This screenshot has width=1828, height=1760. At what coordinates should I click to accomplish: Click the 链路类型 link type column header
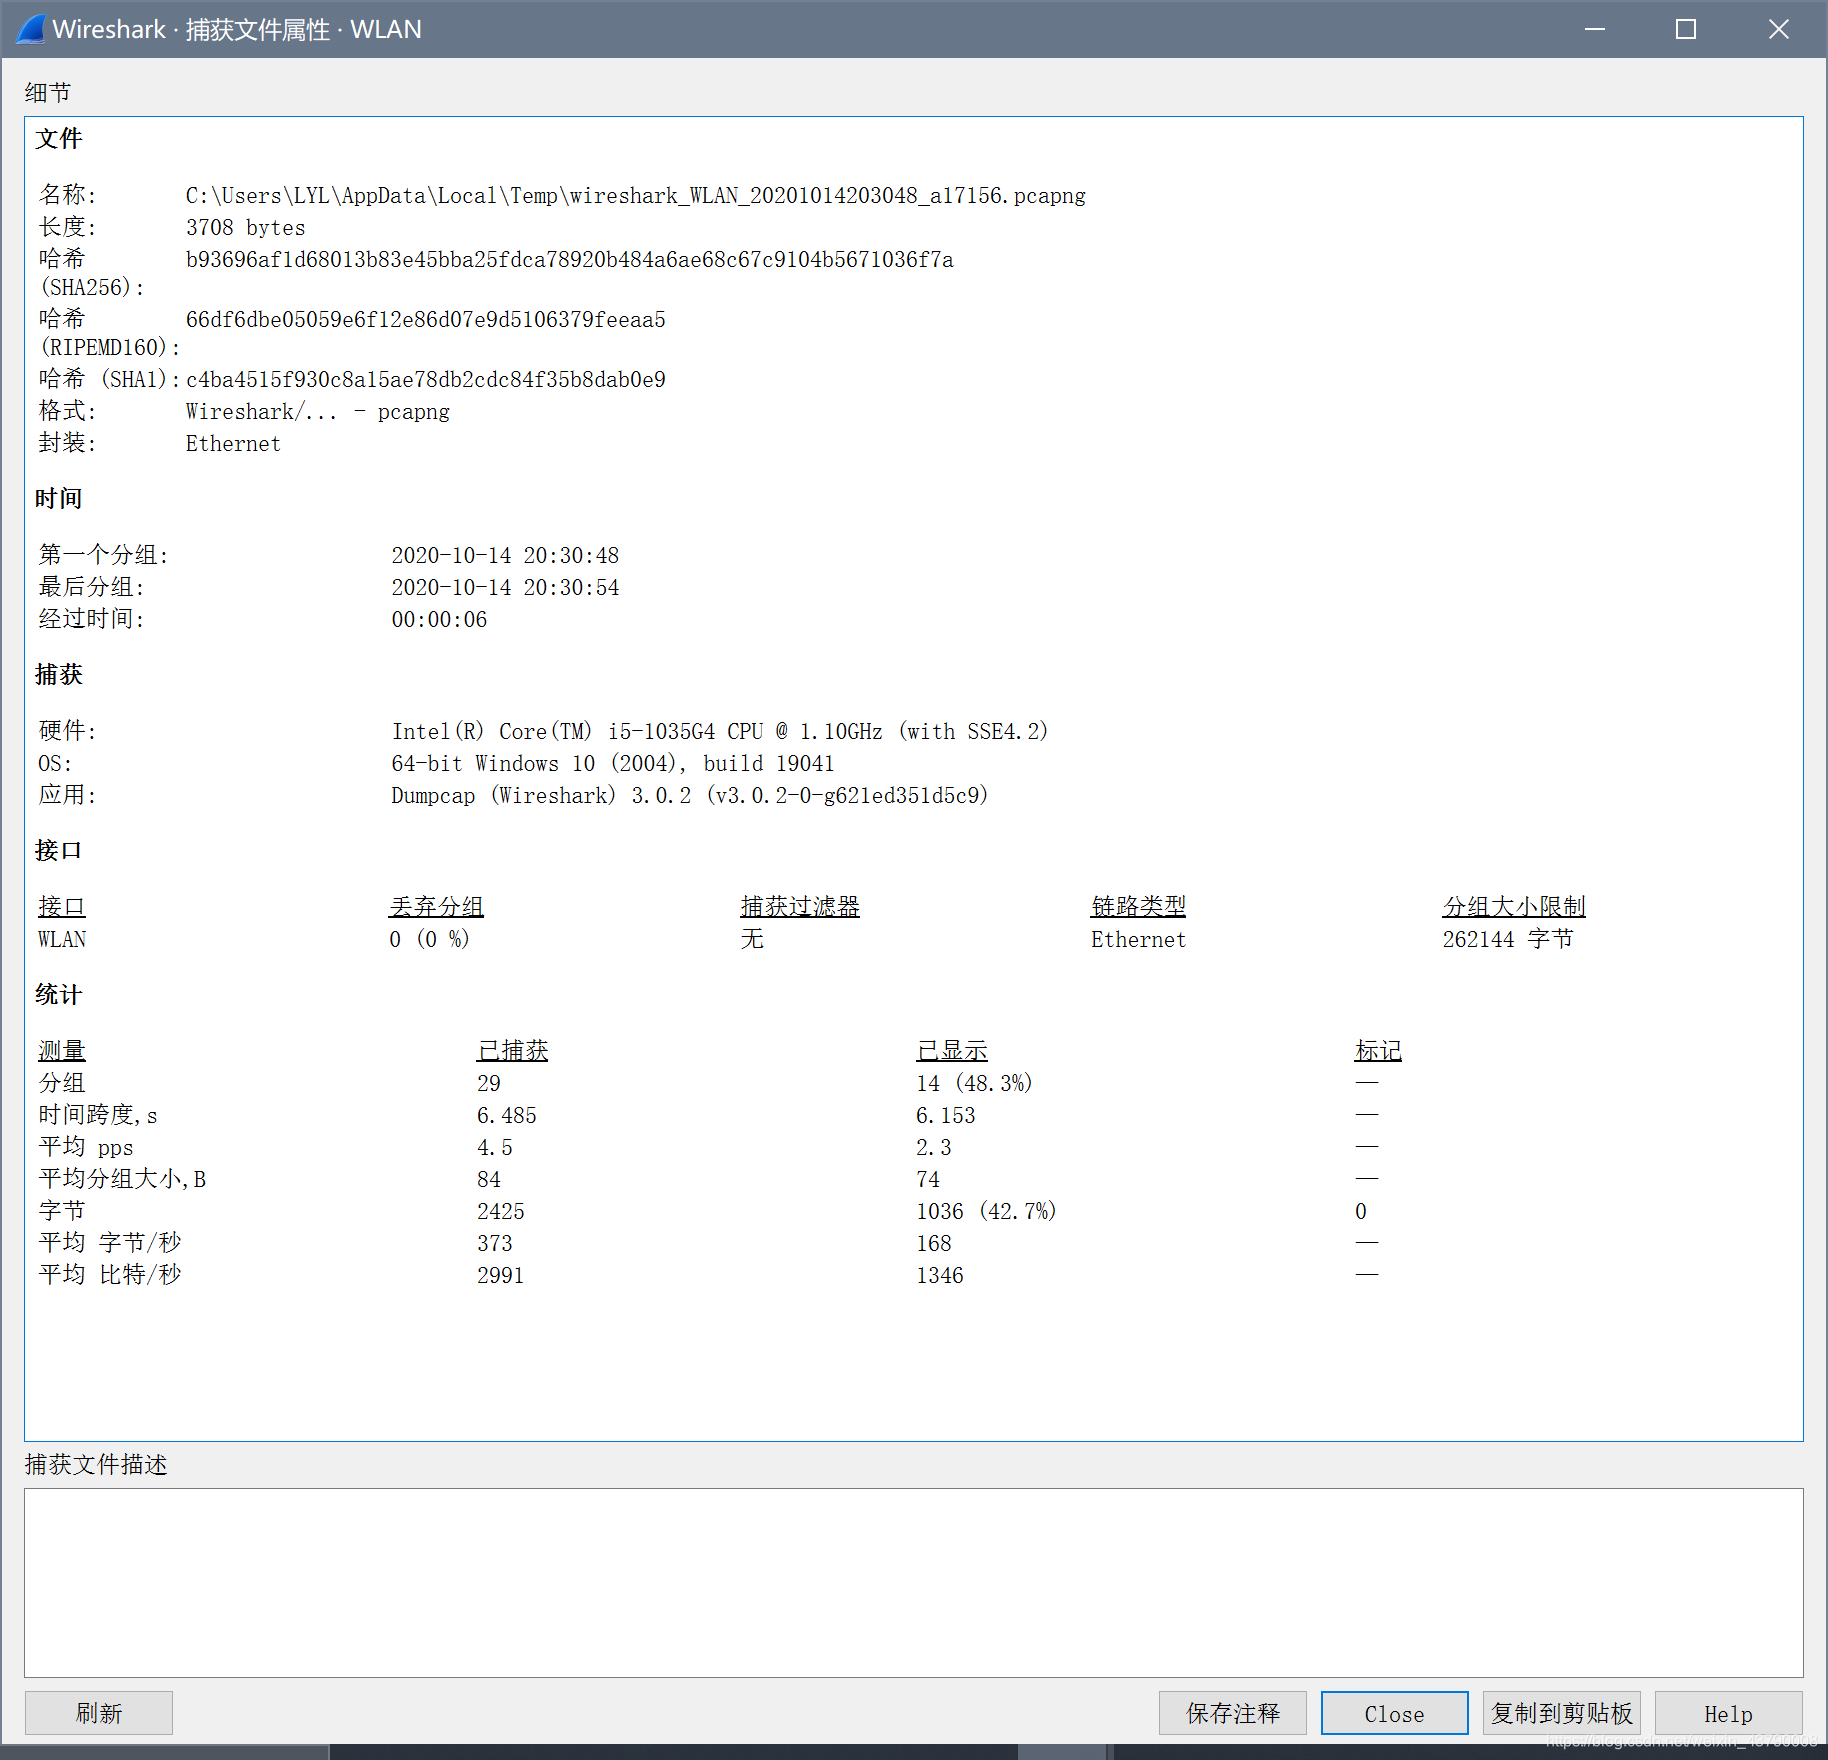pyautogui.click(x=1138, y=906)
